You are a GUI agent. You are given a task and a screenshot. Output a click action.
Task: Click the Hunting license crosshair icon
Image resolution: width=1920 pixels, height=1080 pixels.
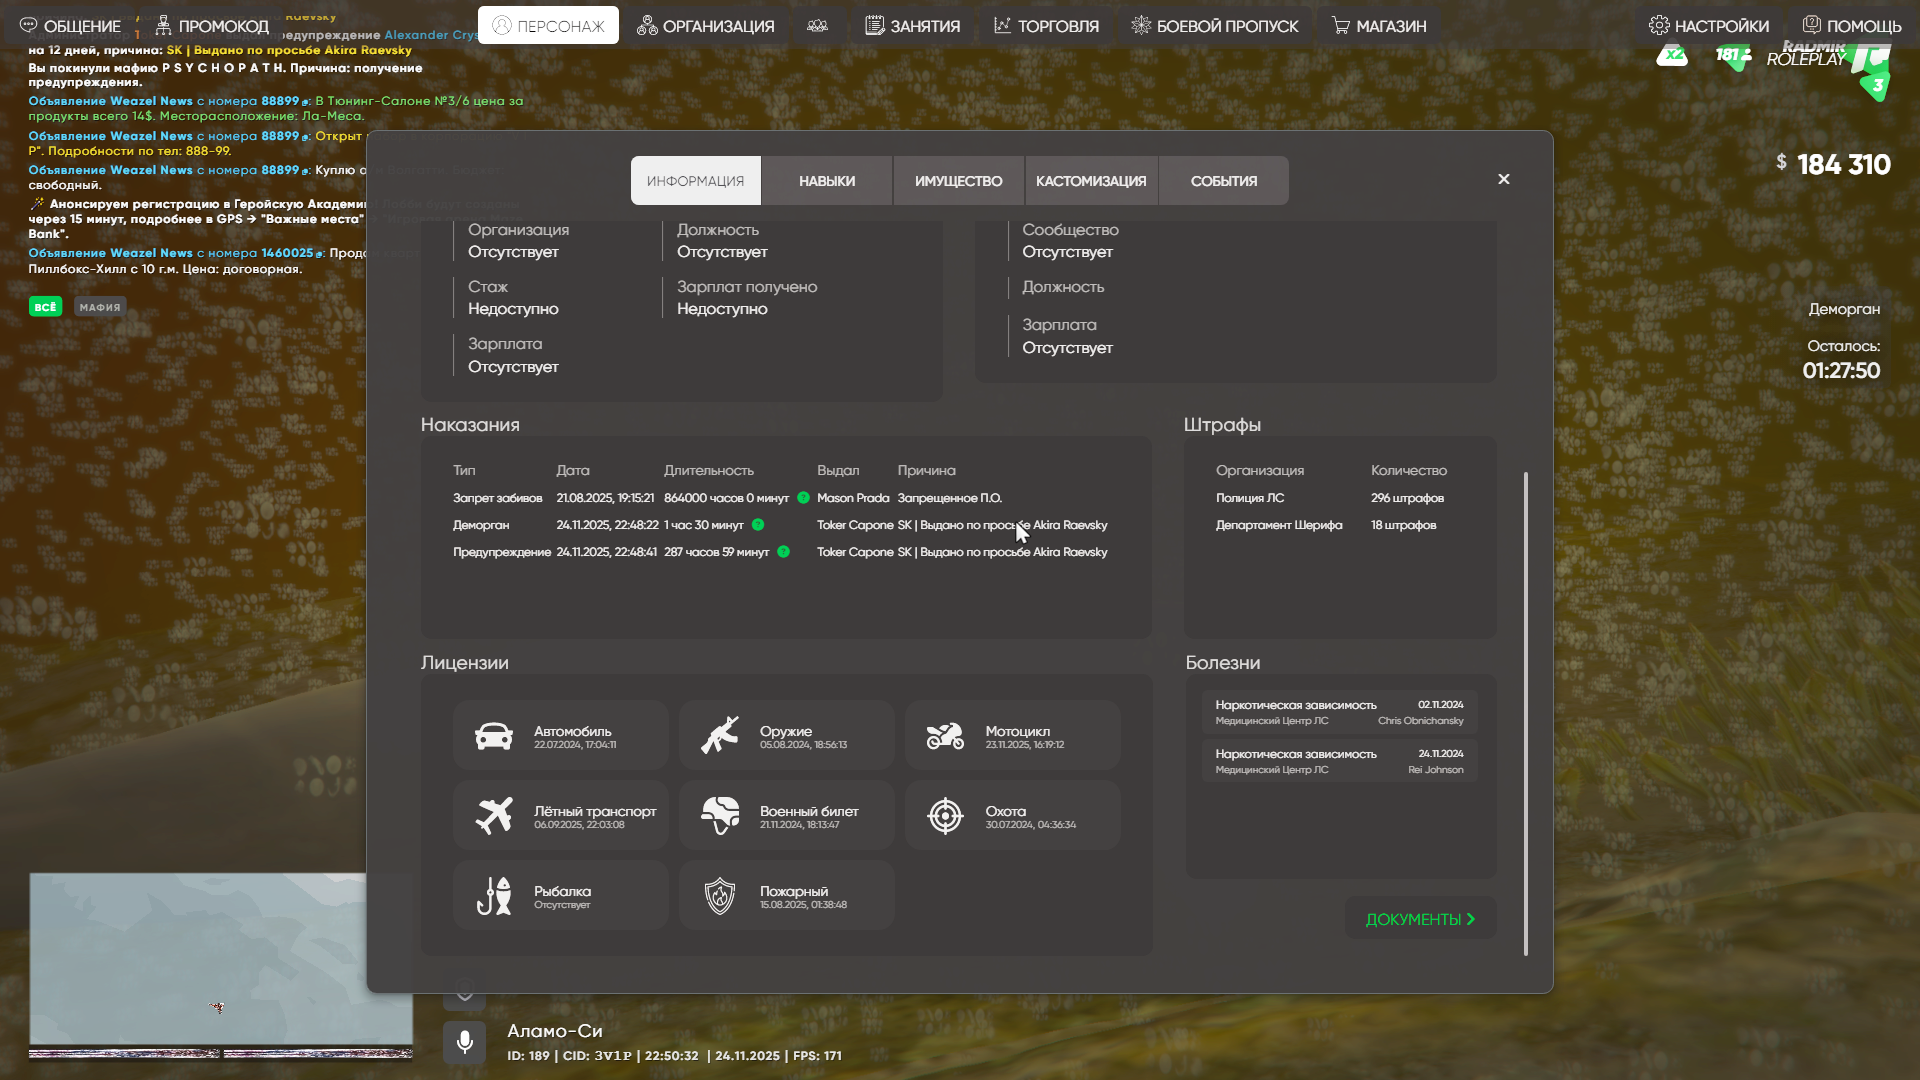(945, 816)
